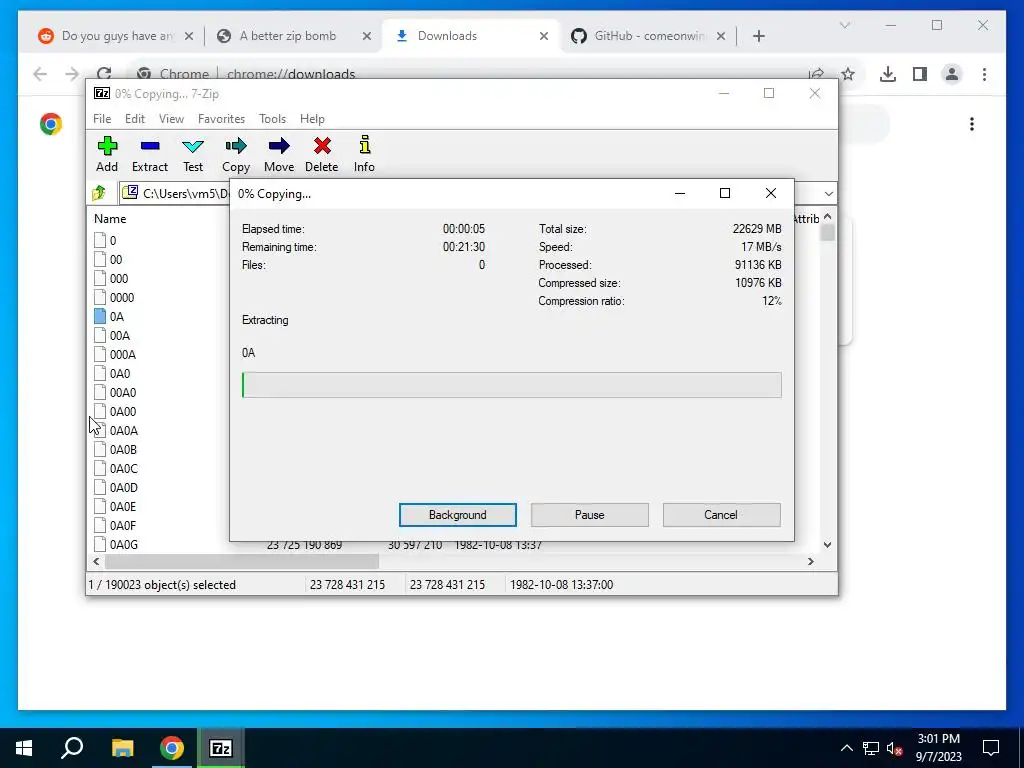The height and width of the screenshot is (768, 1024).
Task: Click the Info toolbar icon
Action: 364,154
